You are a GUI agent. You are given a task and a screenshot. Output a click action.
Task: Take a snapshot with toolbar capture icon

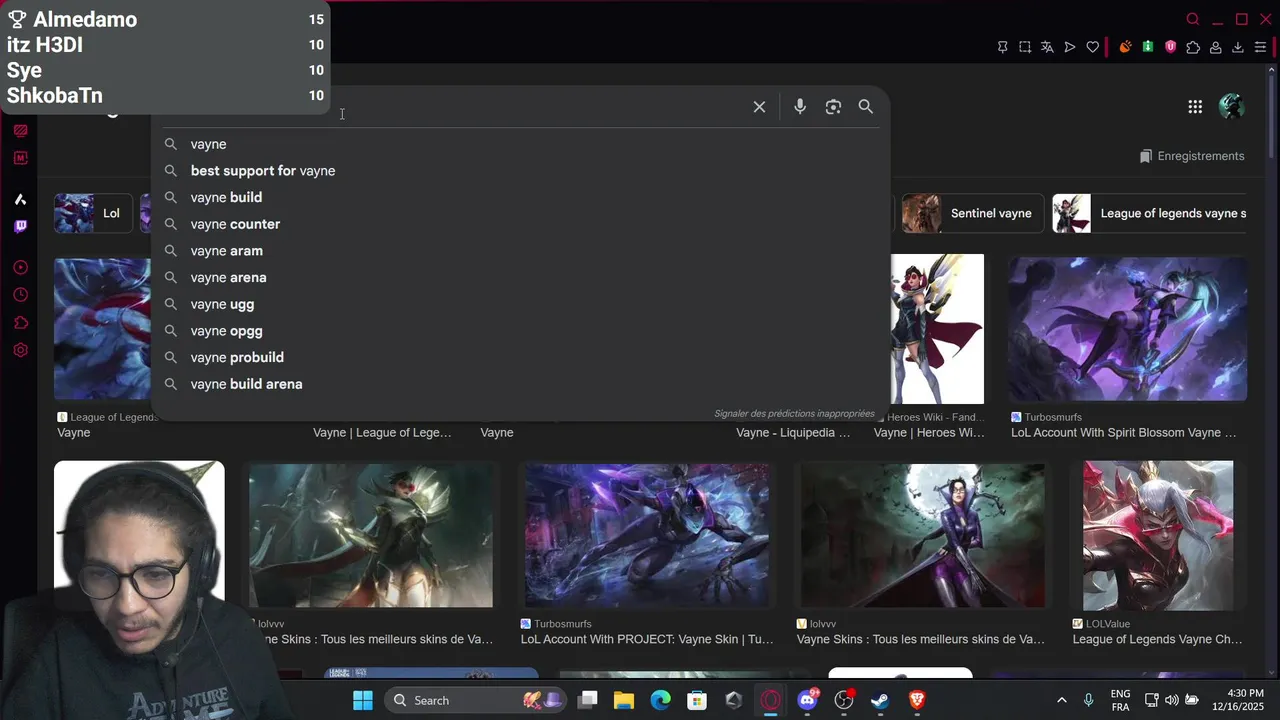[x=1025, y=47]
